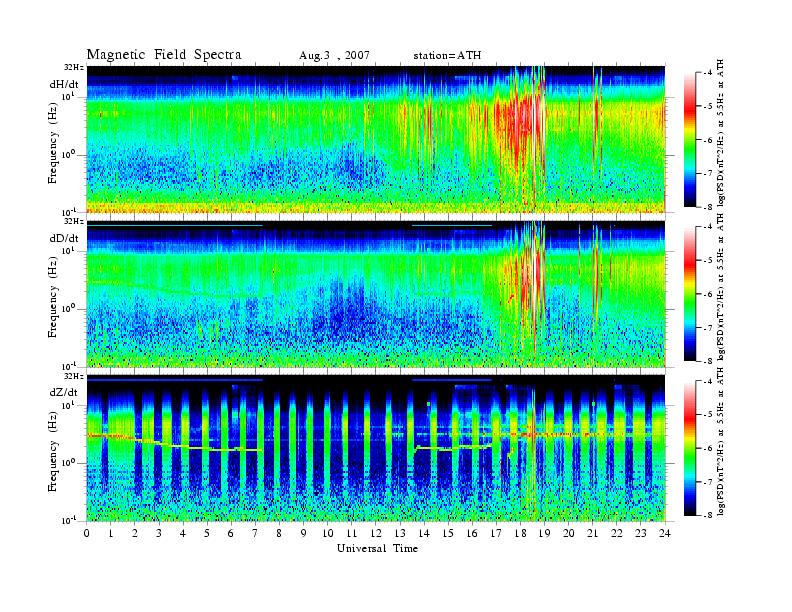The image size is (792, 612).
Task: Select the date text "Aug.3 , 2007"
Action: click(x=334, y=56)
